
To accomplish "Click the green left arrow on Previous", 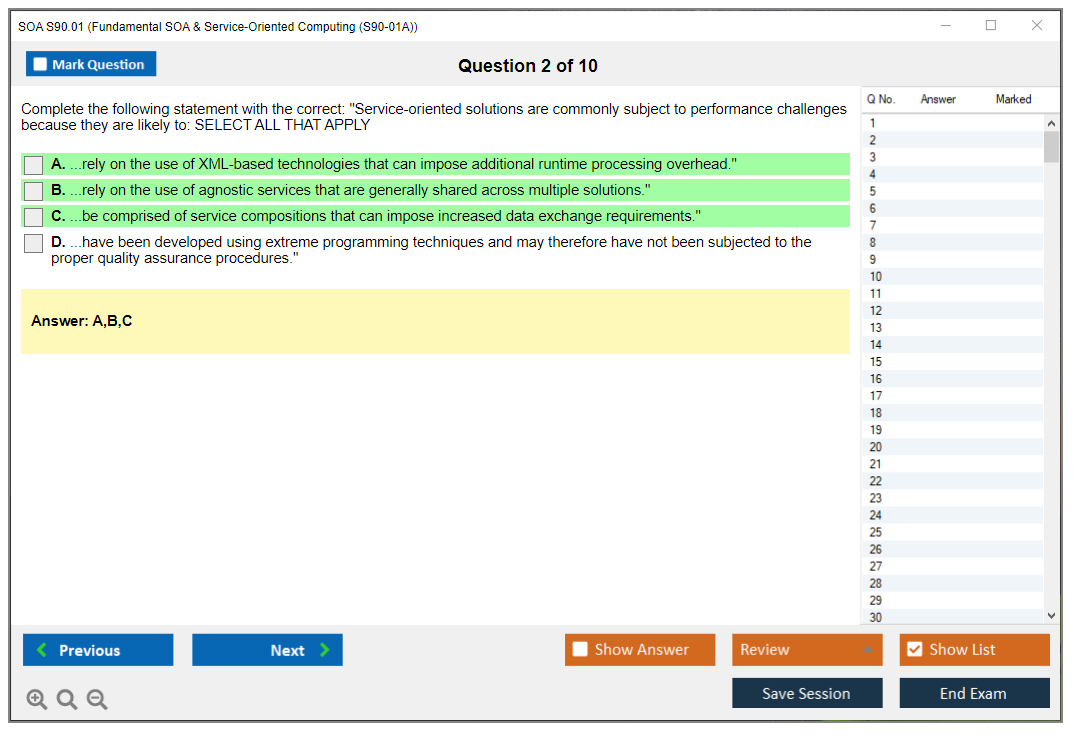I will pyautogui.click(x=42, y=650).
